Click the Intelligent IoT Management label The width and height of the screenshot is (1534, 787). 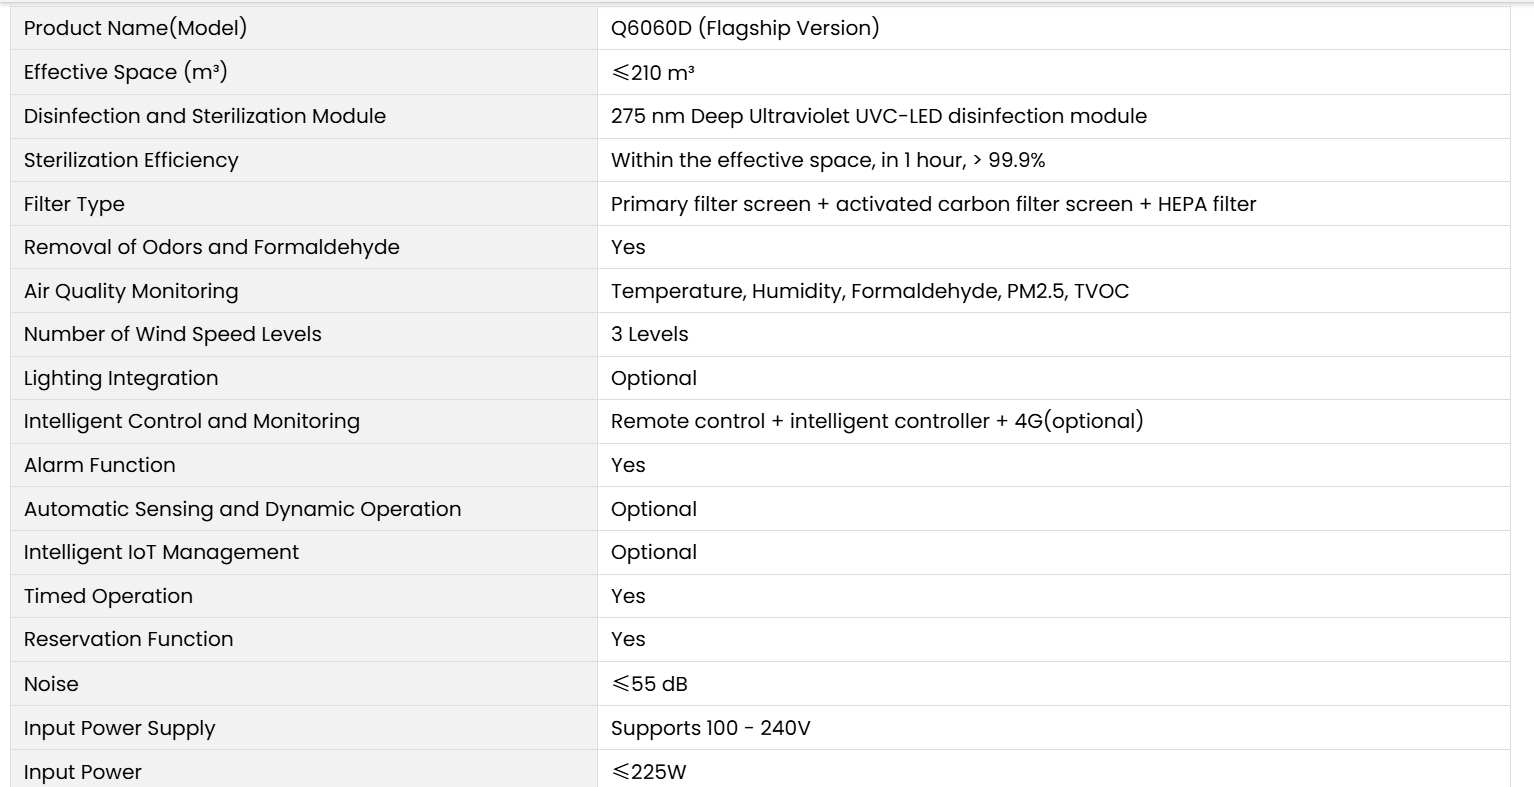161,552
